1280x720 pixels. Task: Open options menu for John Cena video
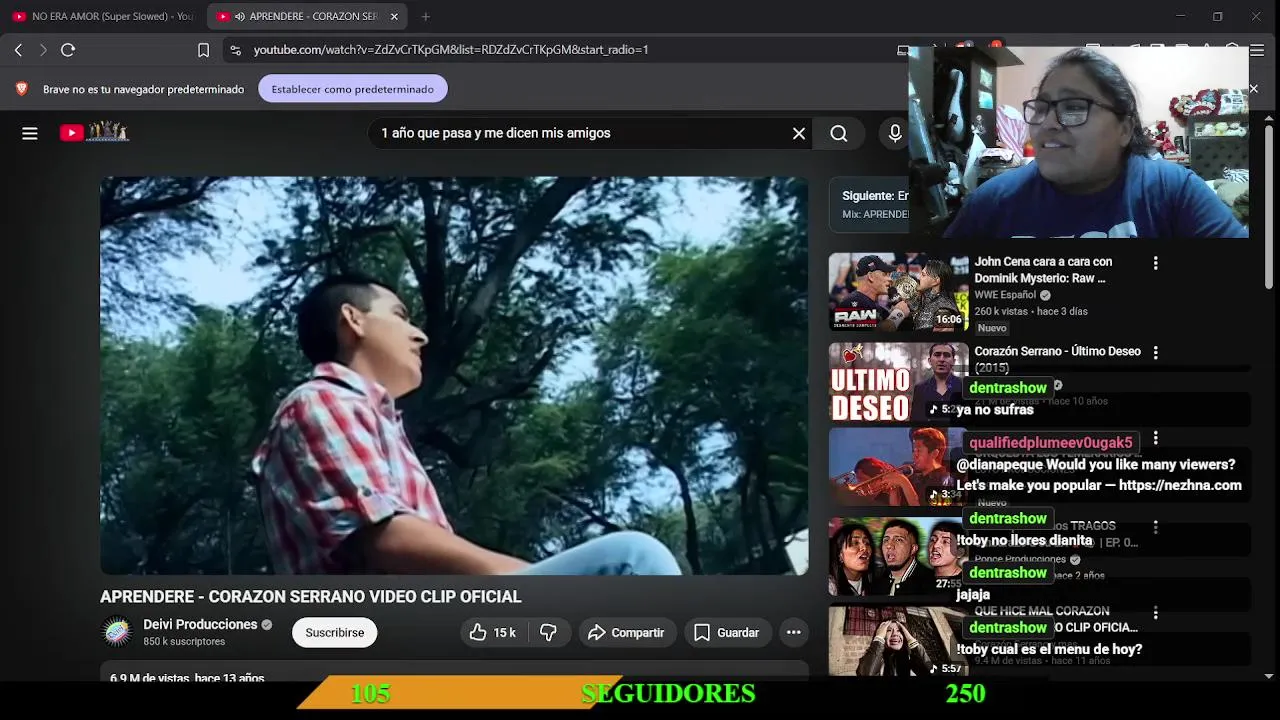tap(1155, 263)
